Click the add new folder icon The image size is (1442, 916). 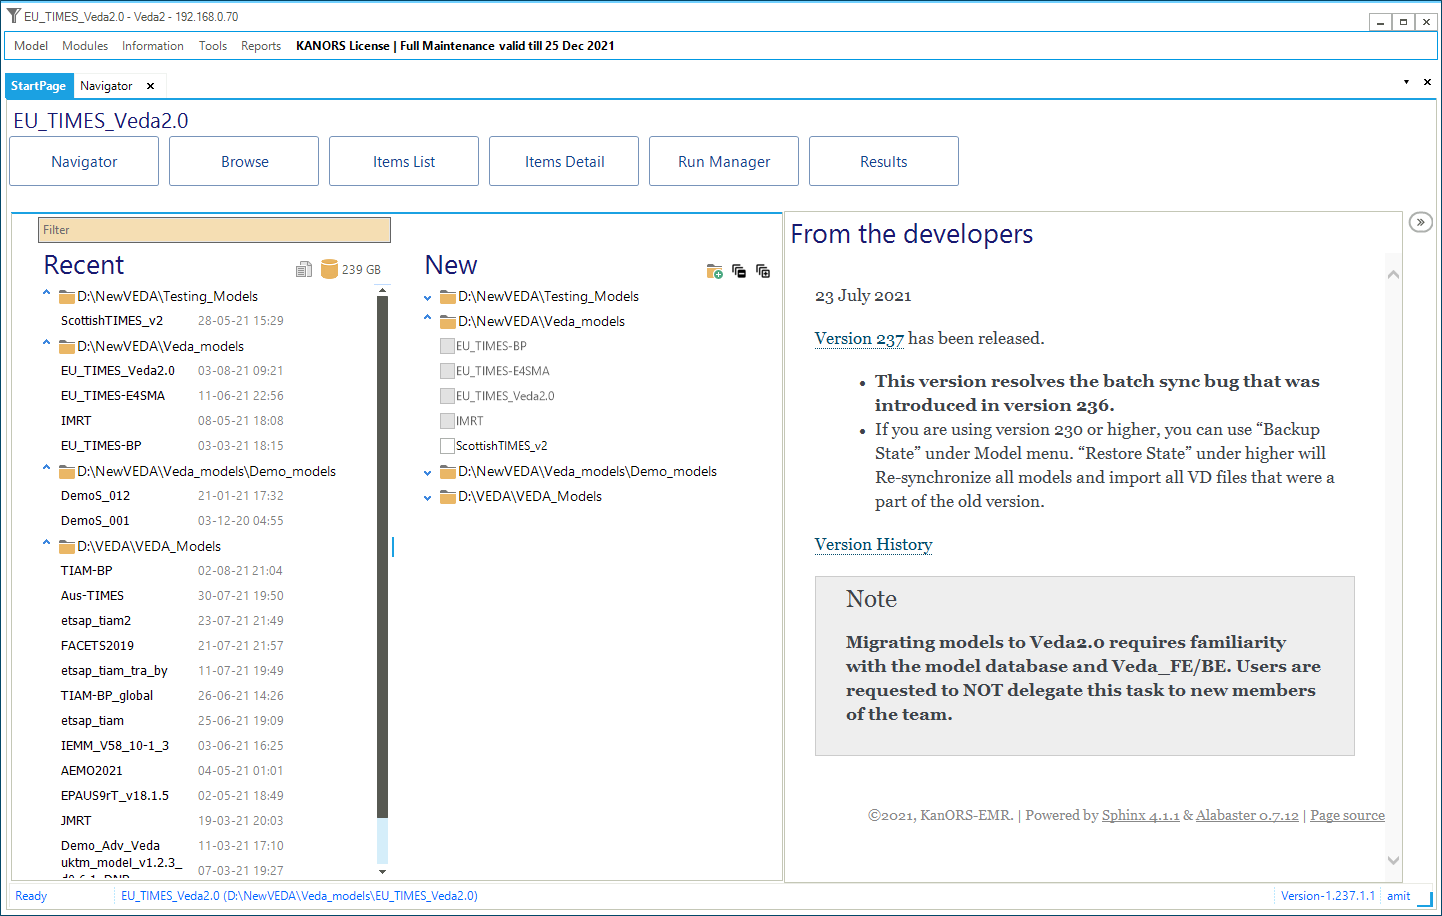tap(714, 271)
